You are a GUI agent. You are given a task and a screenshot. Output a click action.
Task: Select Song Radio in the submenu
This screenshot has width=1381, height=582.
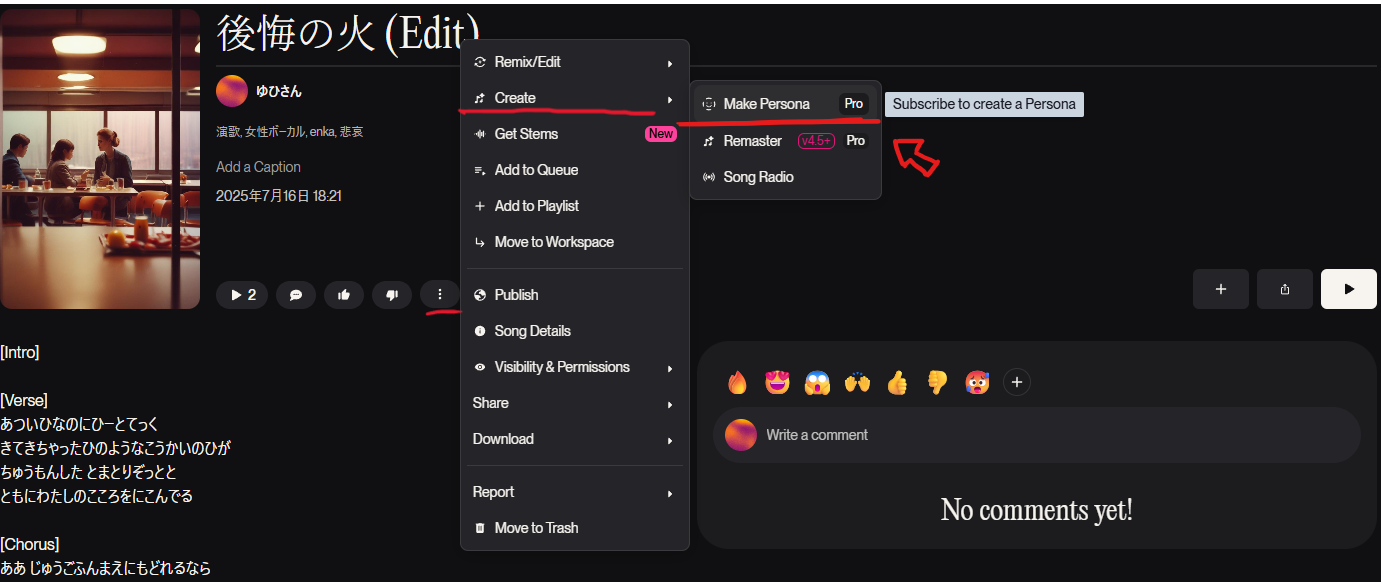pyautogui.click(x=785, y=177)
